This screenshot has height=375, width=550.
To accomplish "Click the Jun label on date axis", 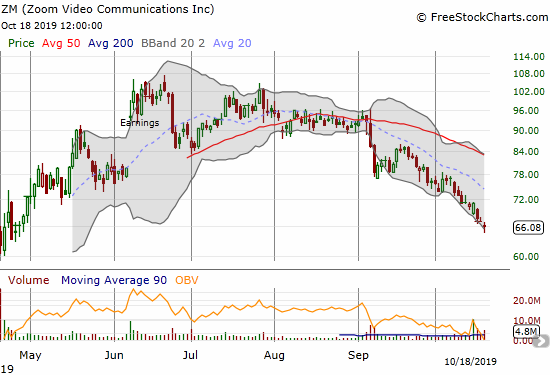I will tap(114, 355).
